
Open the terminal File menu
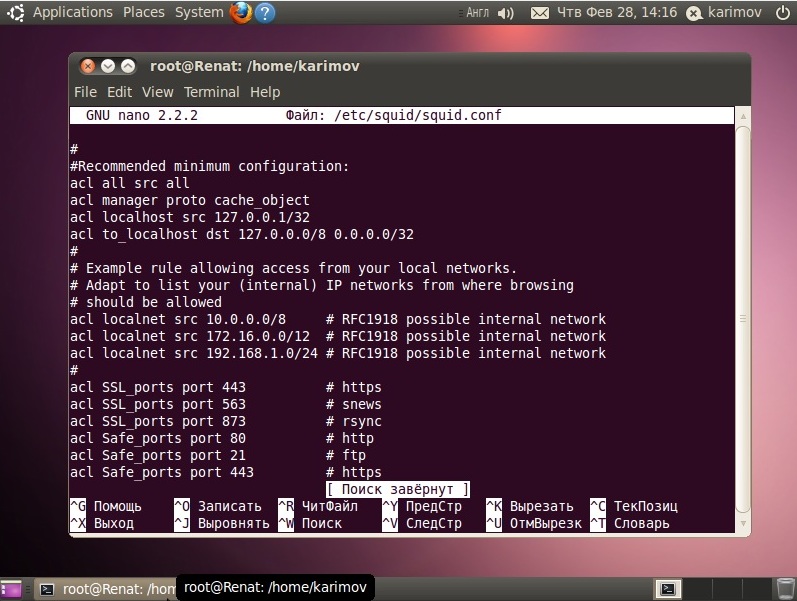85,92
